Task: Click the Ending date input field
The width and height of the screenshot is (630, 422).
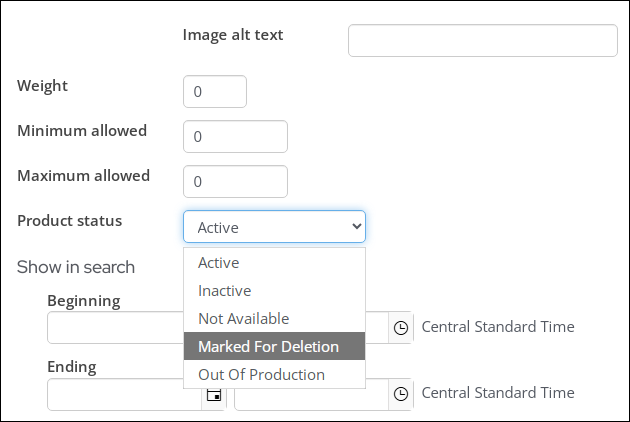Action: (125, 394)
